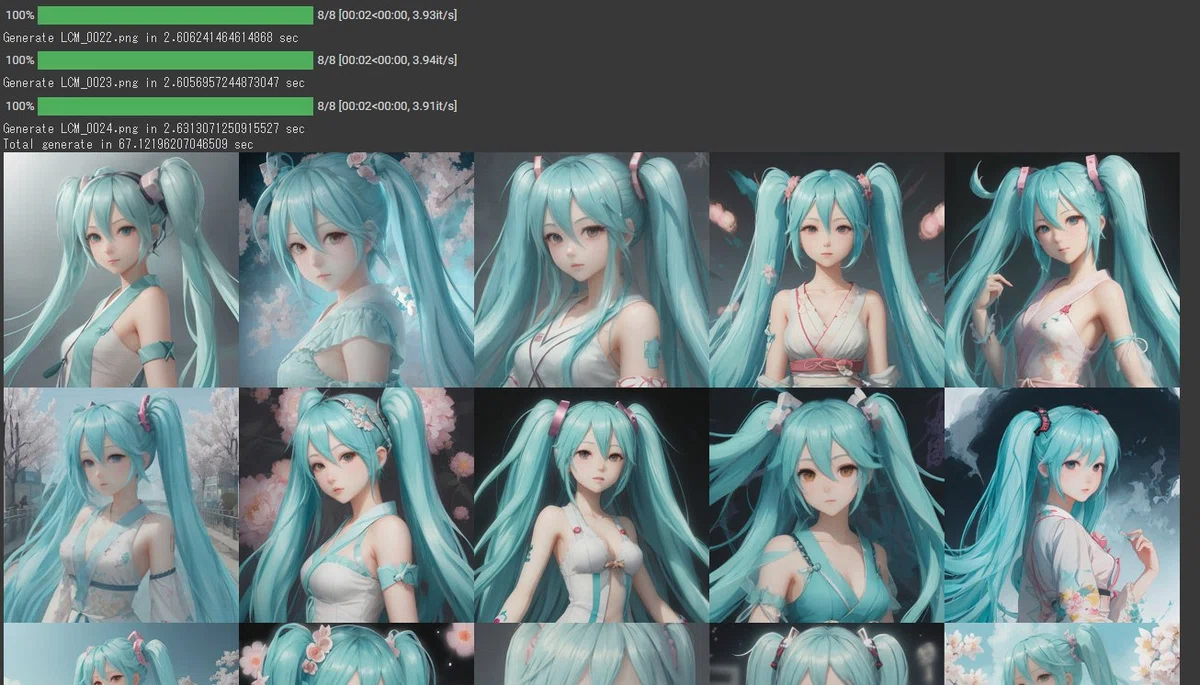Screen dimensions: 1200x685
Task: Click the 100% label beside the 3.91it/s bar
Action: pos(19,106)
